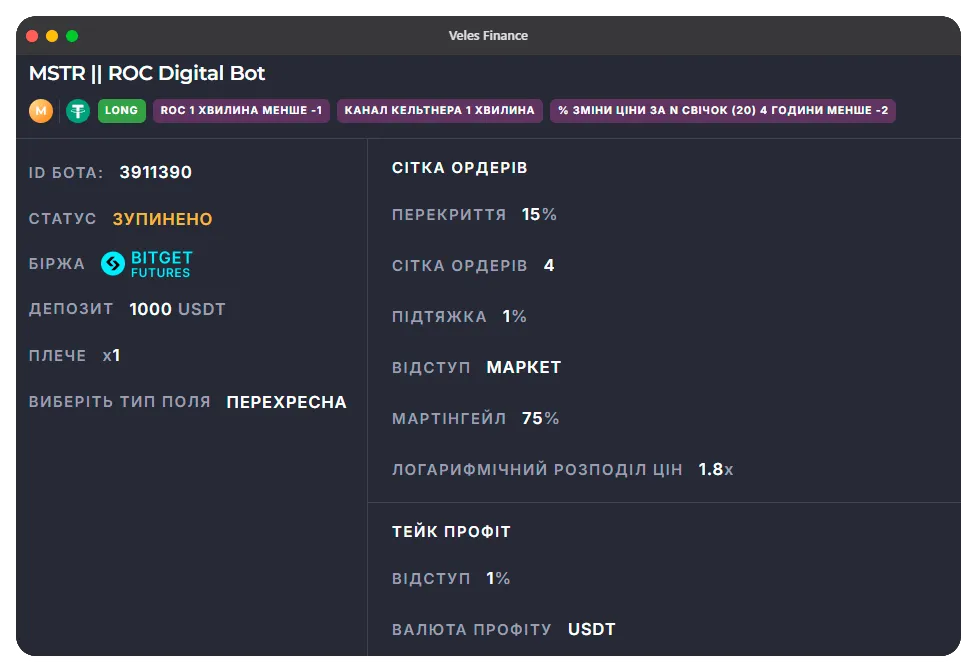
Task: Click the Bitget Futures exchange icon
Action: (x=113, y=263)
